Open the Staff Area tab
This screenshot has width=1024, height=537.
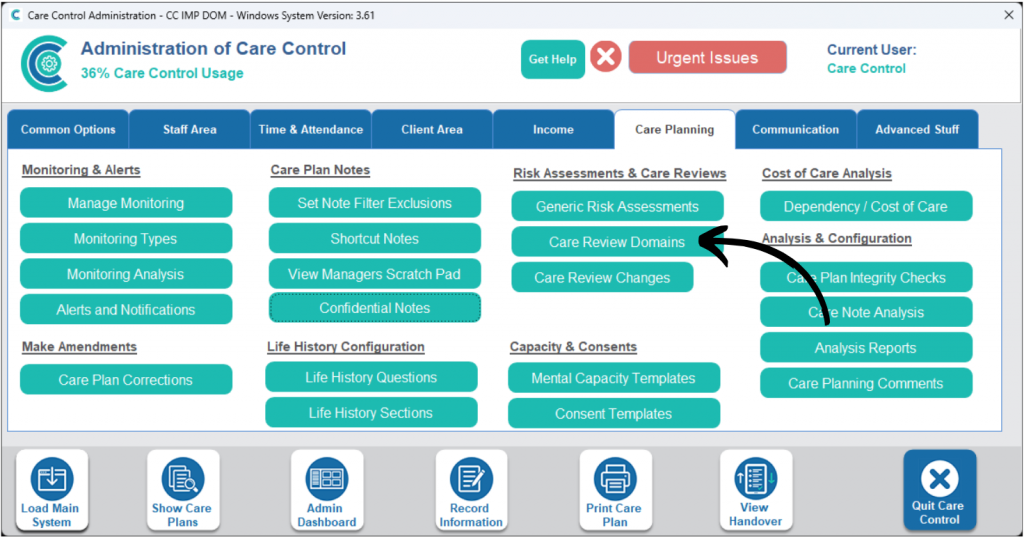(189, 129)
